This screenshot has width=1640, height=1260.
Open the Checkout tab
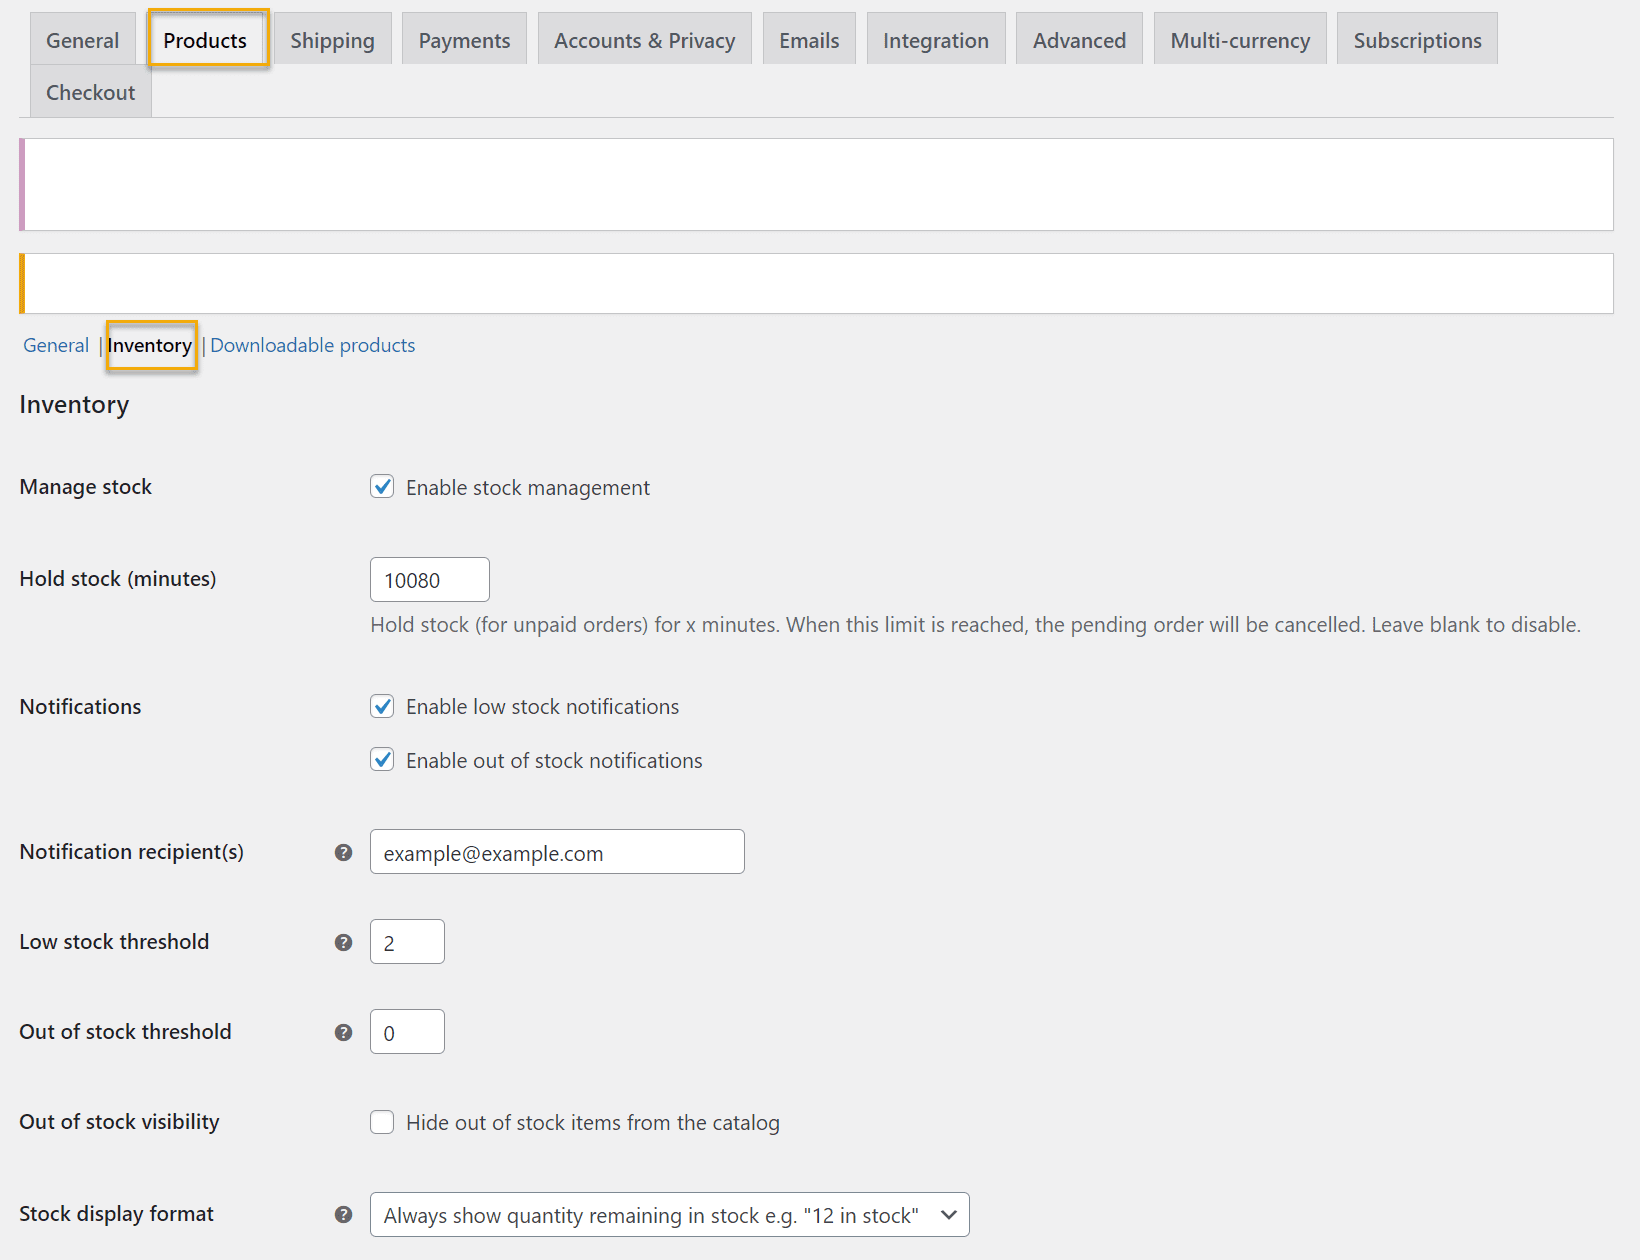90,92
